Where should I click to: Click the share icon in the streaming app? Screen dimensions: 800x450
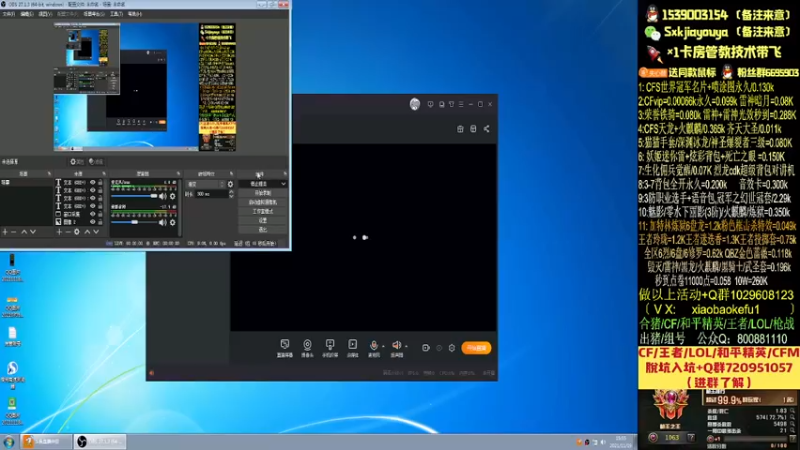point(486,129)
